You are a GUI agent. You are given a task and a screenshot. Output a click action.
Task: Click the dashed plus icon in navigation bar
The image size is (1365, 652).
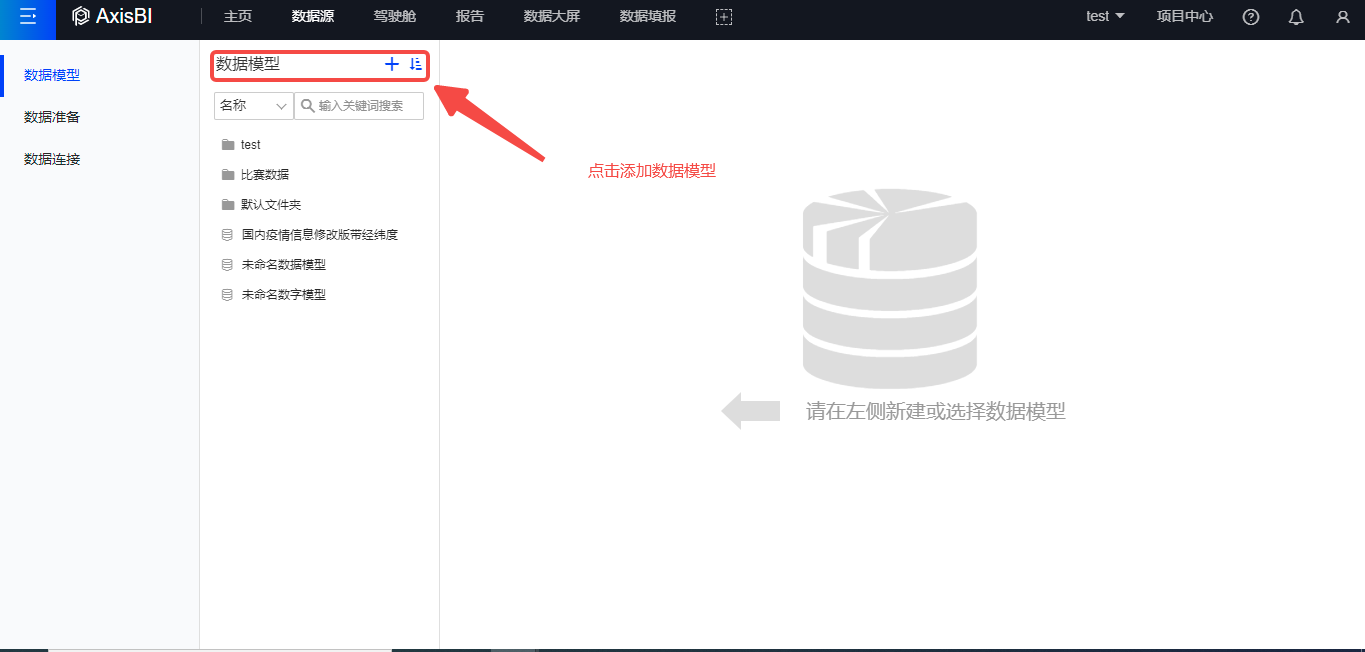pos(724,17)
